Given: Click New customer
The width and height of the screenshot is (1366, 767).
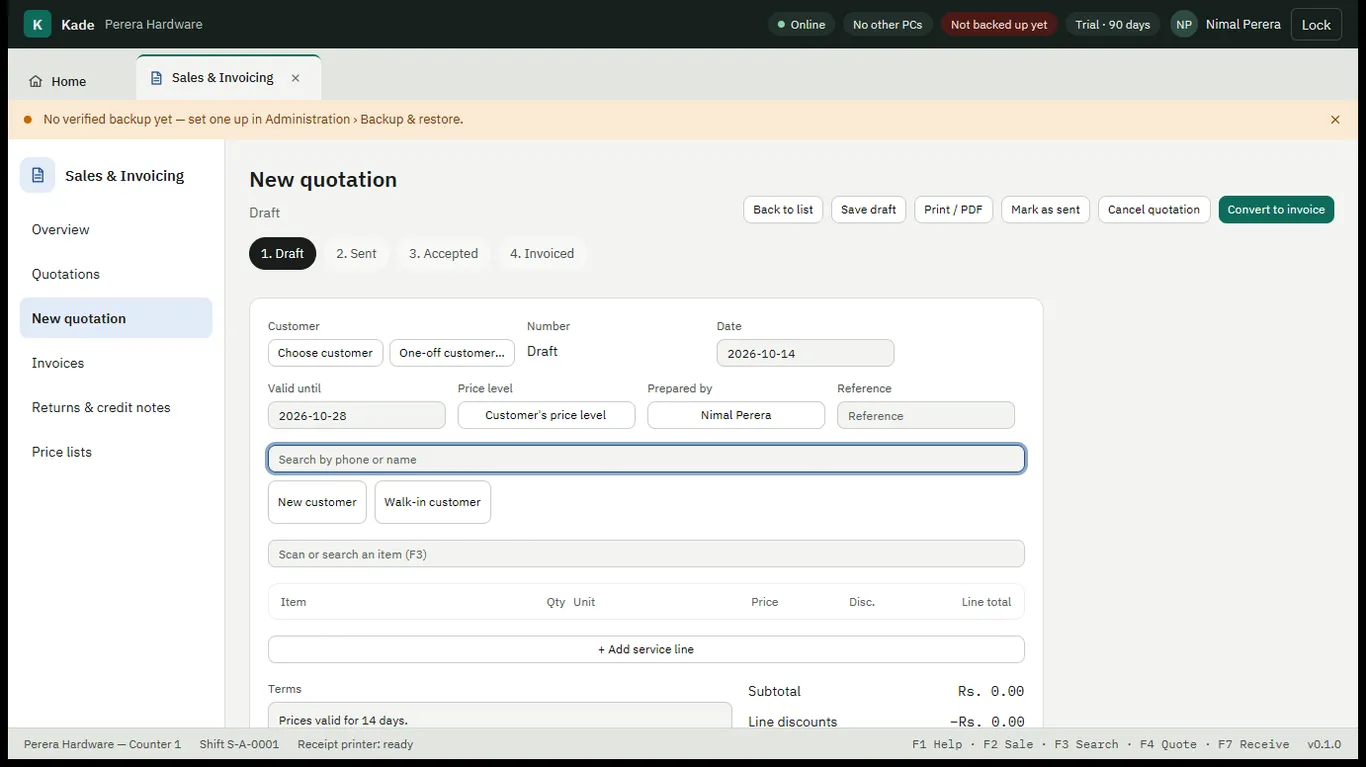Looking at the screenshot, I should click(x=317, y=502).
